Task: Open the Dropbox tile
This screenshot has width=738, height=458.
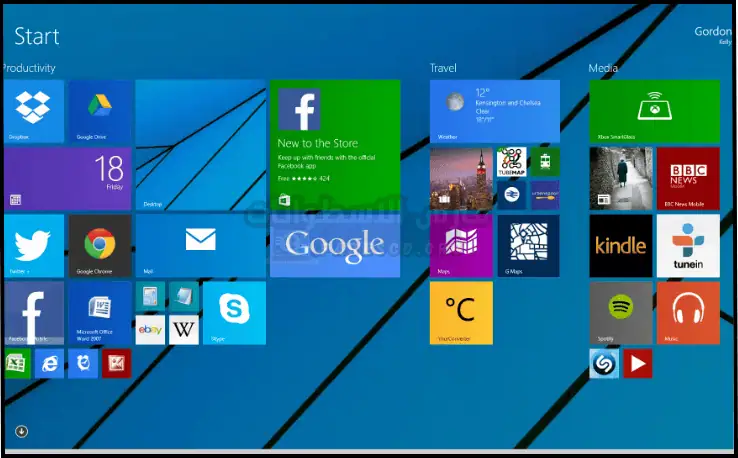Action: 34,111
